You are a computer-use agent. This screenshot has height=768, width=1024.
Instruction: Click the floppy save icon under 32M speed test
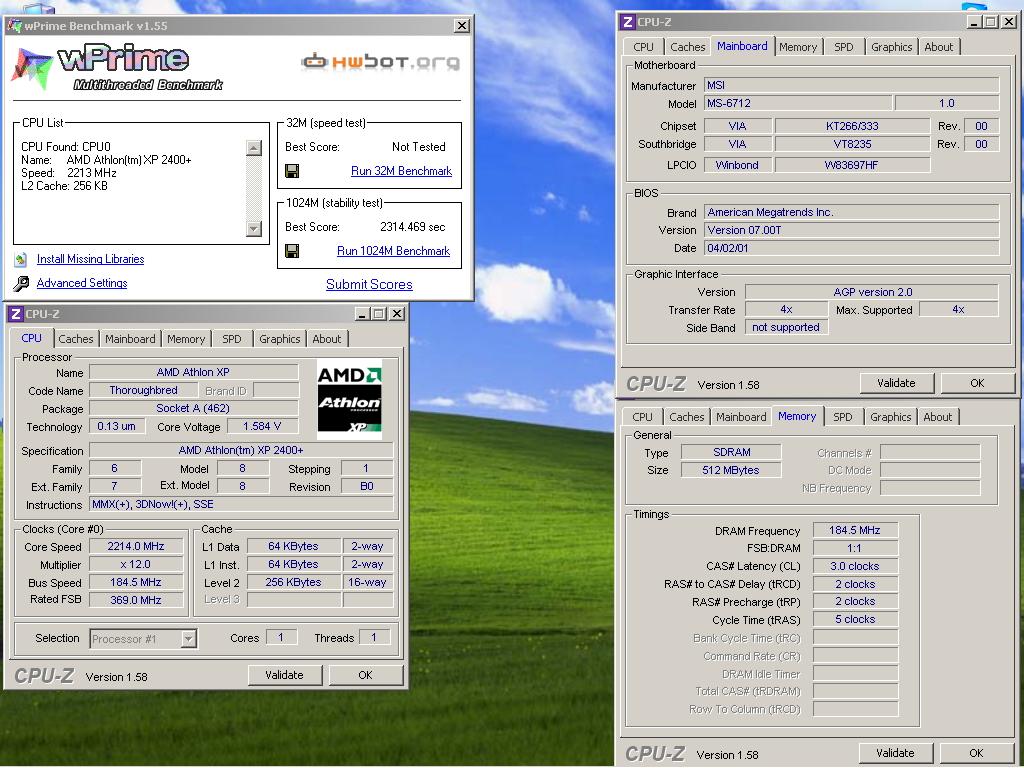pos(292,171)
